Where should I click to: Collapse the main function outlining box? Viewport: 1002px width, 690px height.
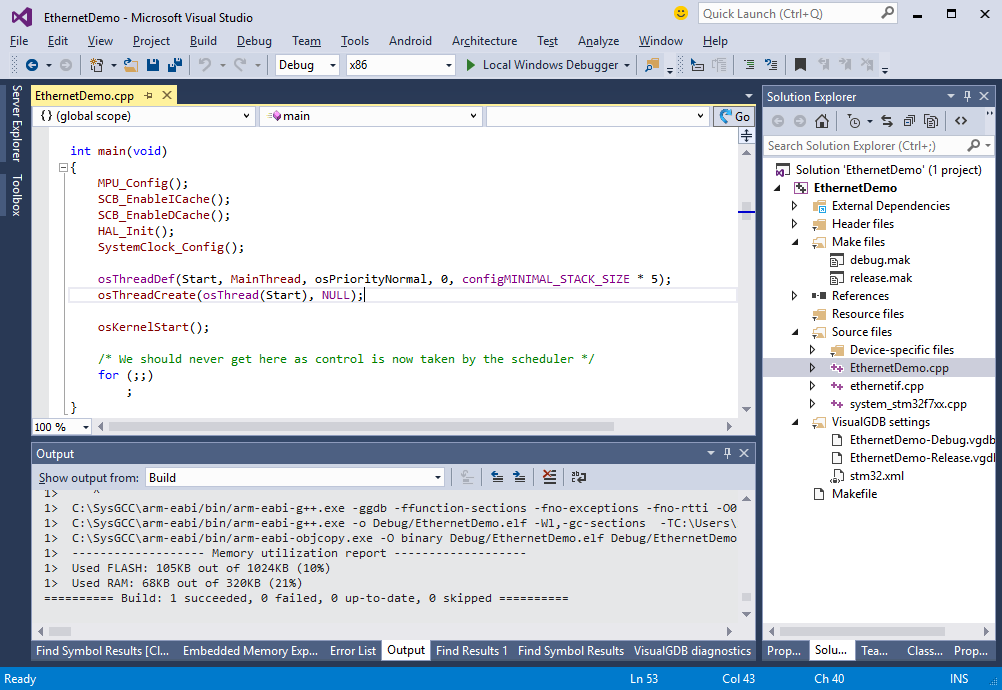tap(63, 167)
